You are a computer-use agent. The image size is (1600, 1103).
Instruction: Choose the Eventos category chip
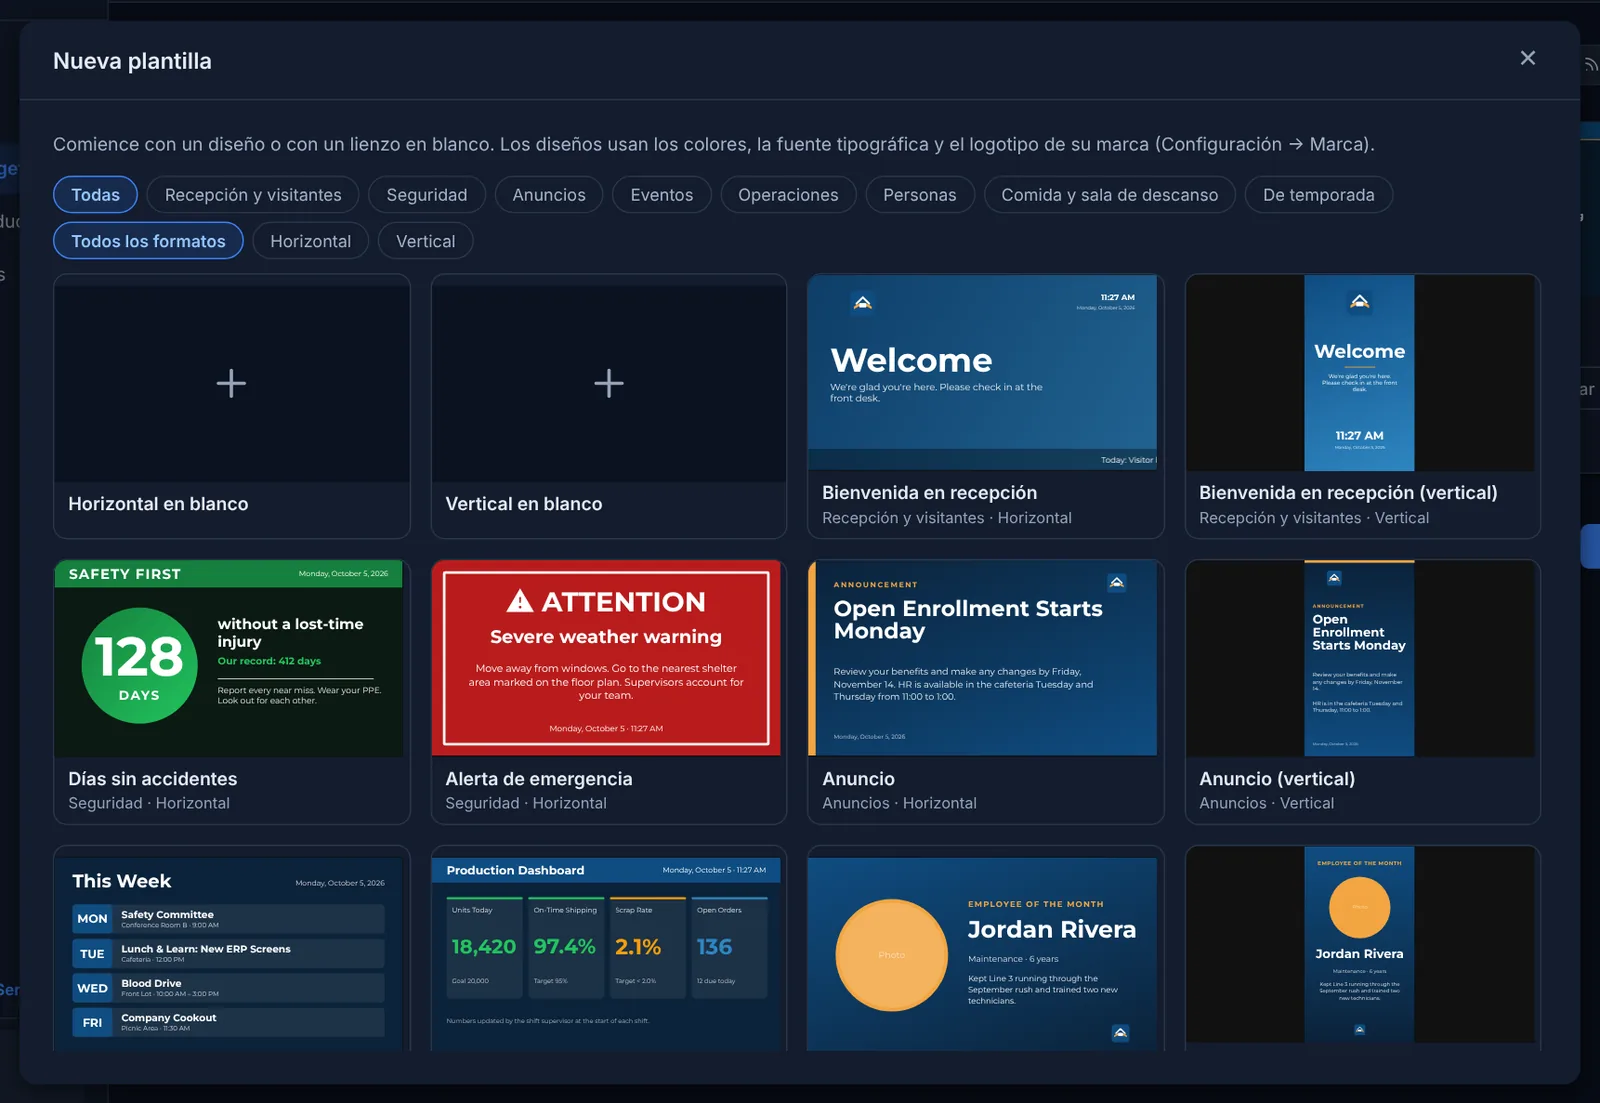point(661,195)
